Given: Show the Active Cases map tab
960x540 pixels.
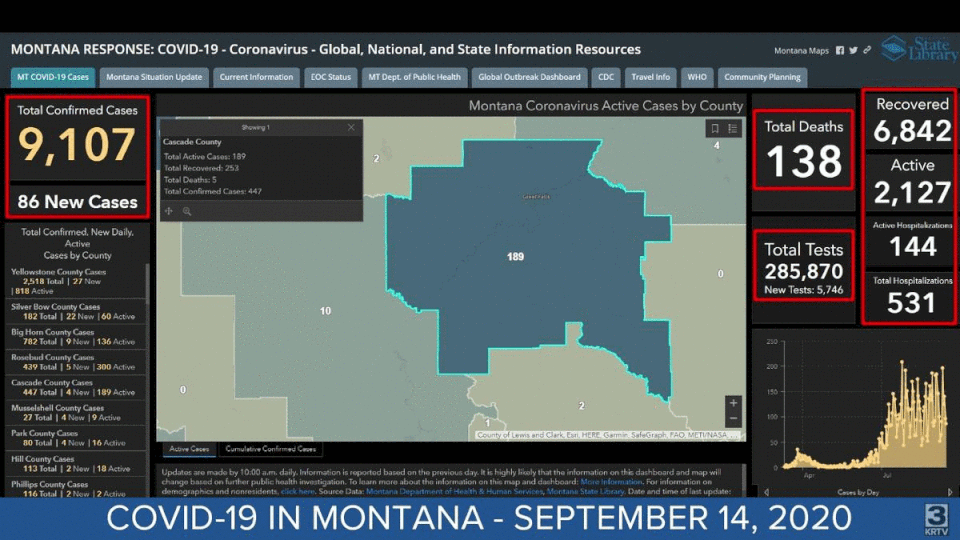Looking at the screenshot, I should coord(189,449).
